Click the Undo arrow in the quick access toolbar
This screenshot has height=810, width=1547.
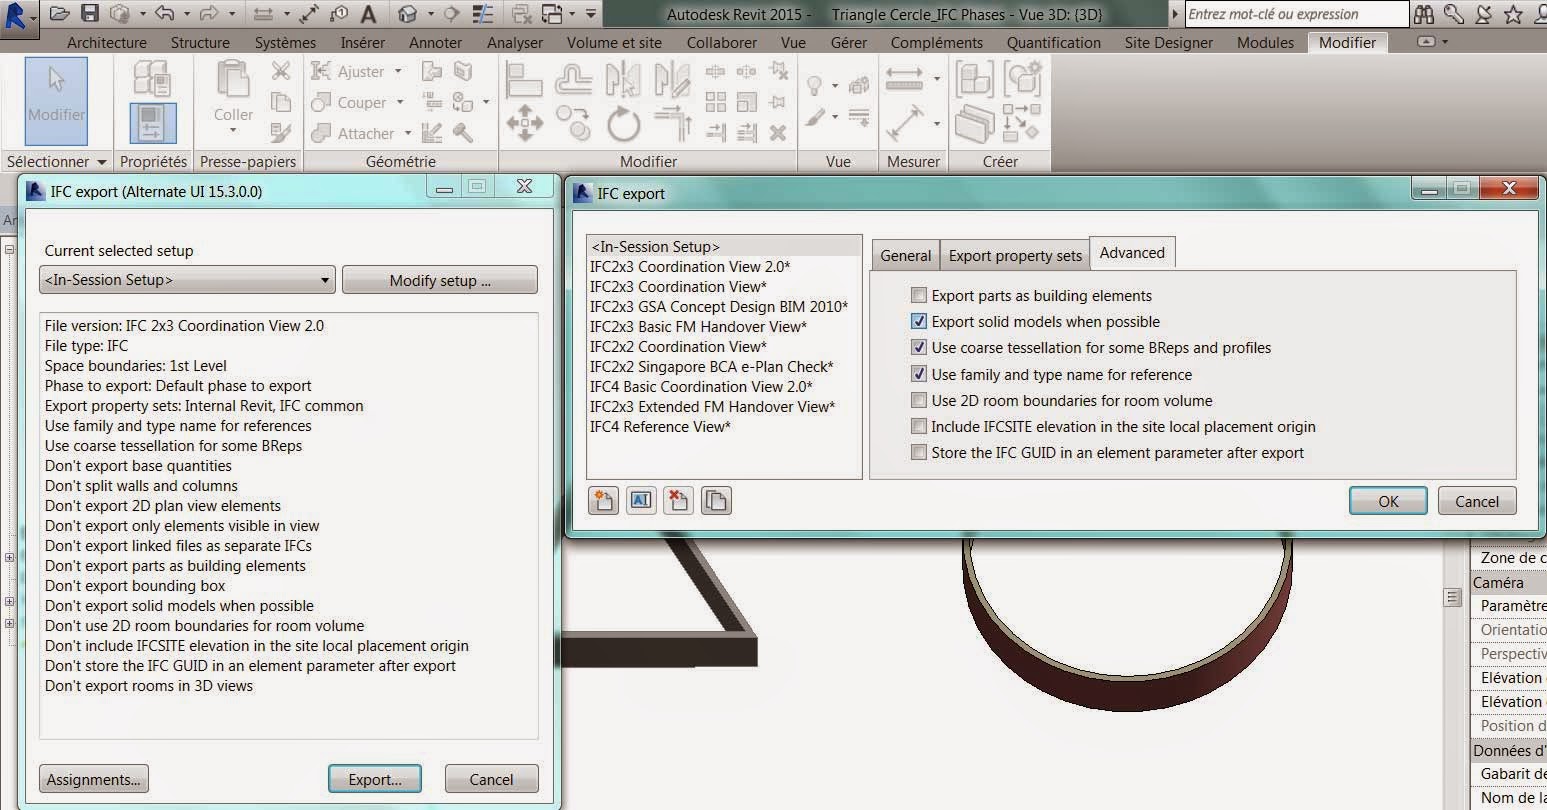(x=164, y=14)
